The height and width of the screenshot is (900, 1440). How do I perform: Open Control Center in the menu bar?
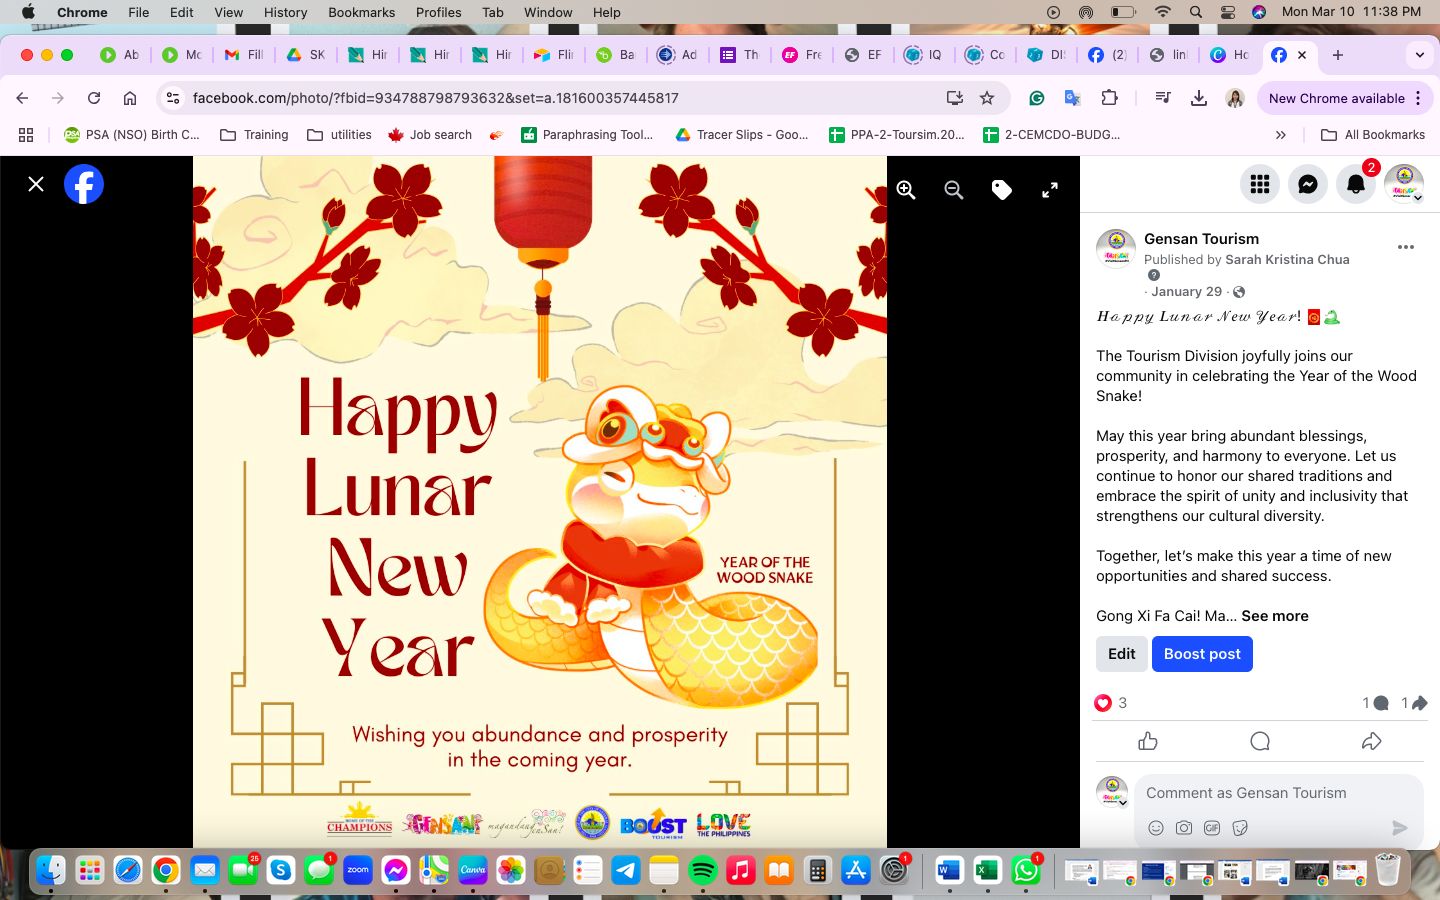(x=1228, y=12)
